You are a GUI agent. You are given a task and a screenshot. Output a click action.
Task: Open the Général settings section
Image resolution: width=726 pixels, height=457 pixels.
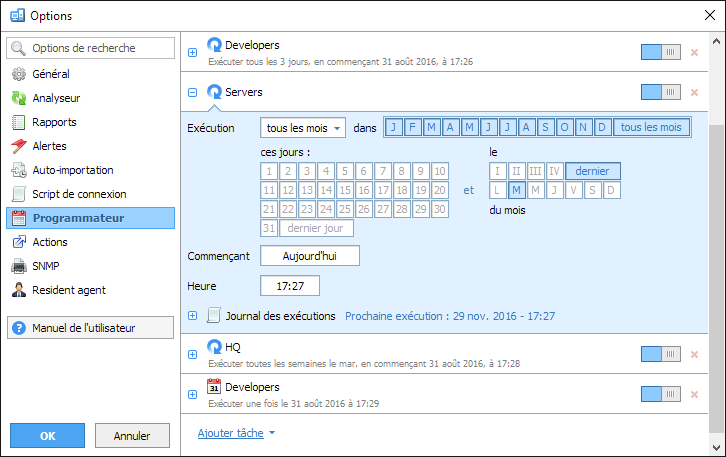click(51, 74)
